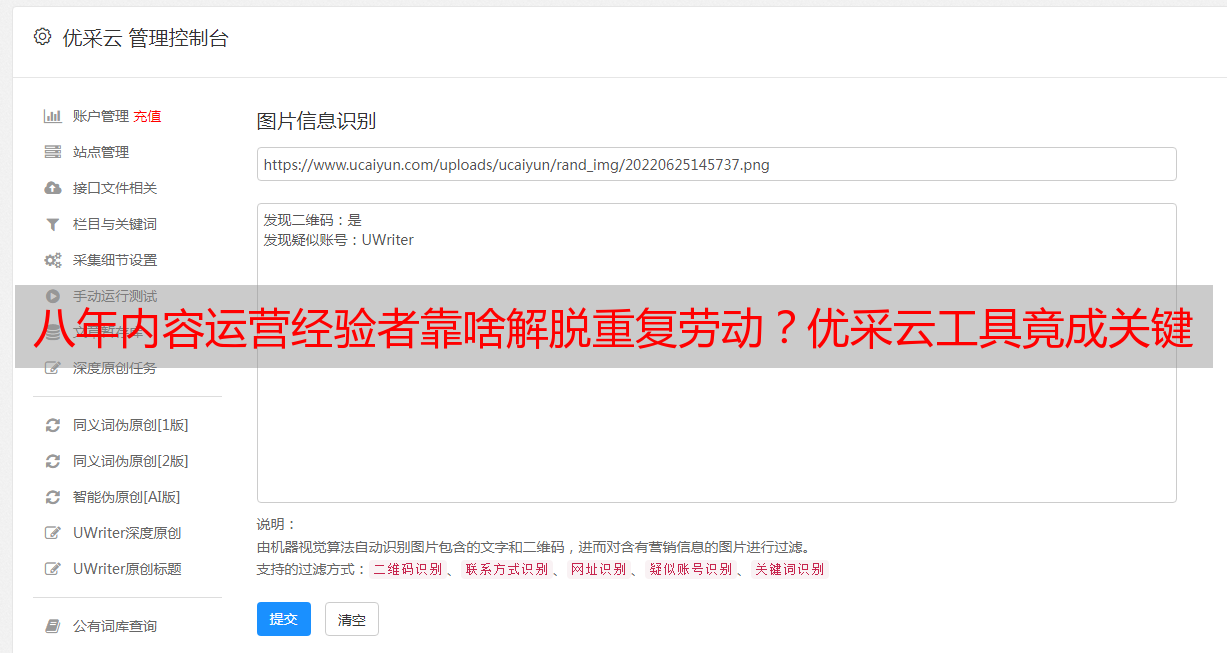
Task: Click the 说明： label
Action: coord(277,524)
